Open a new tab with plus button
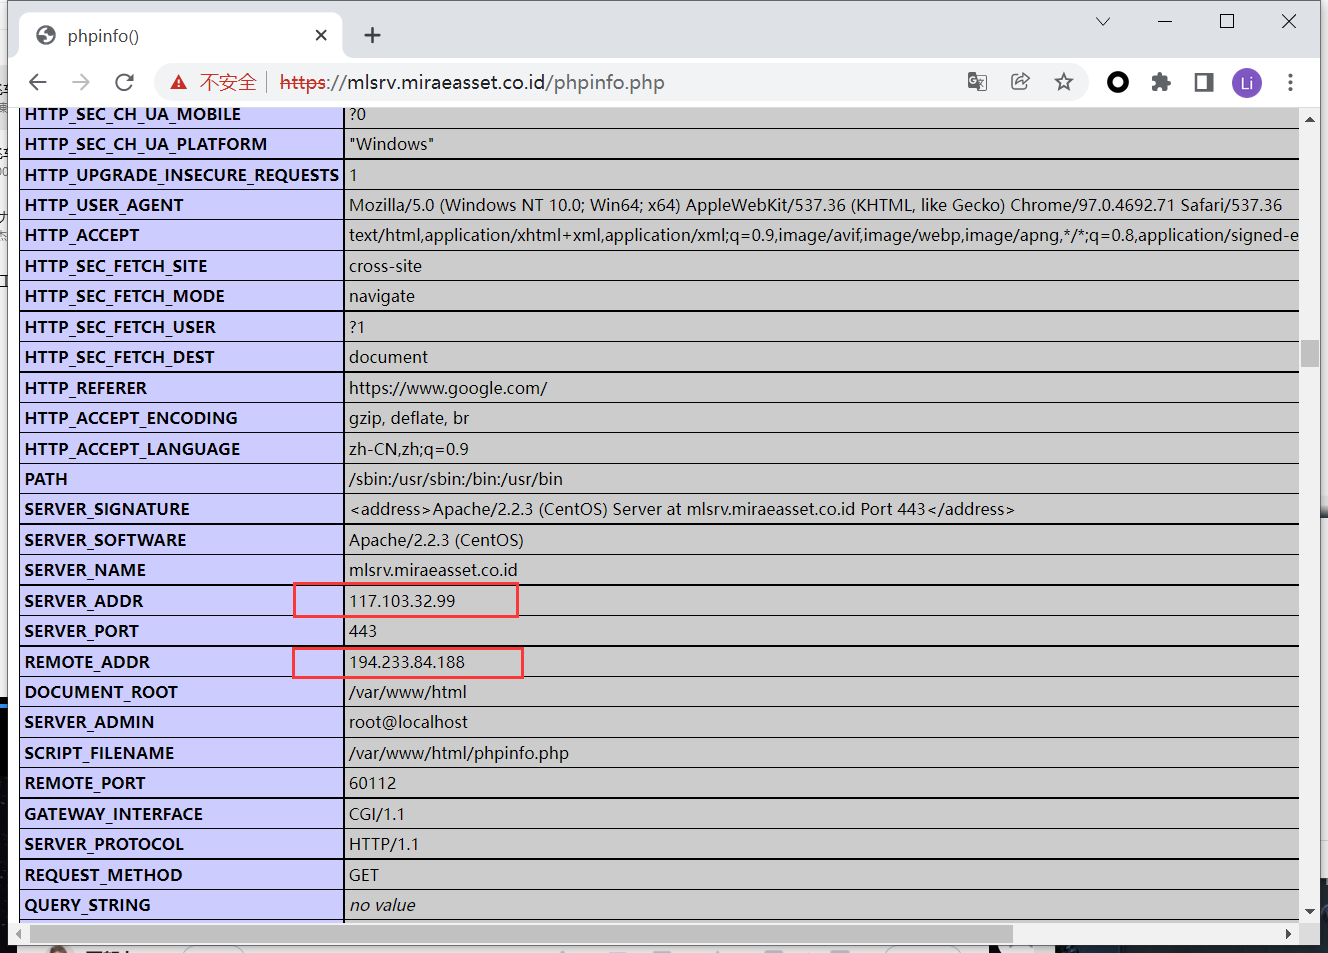The width and height of the screenshot is (1328, 953). click(372, 35)
